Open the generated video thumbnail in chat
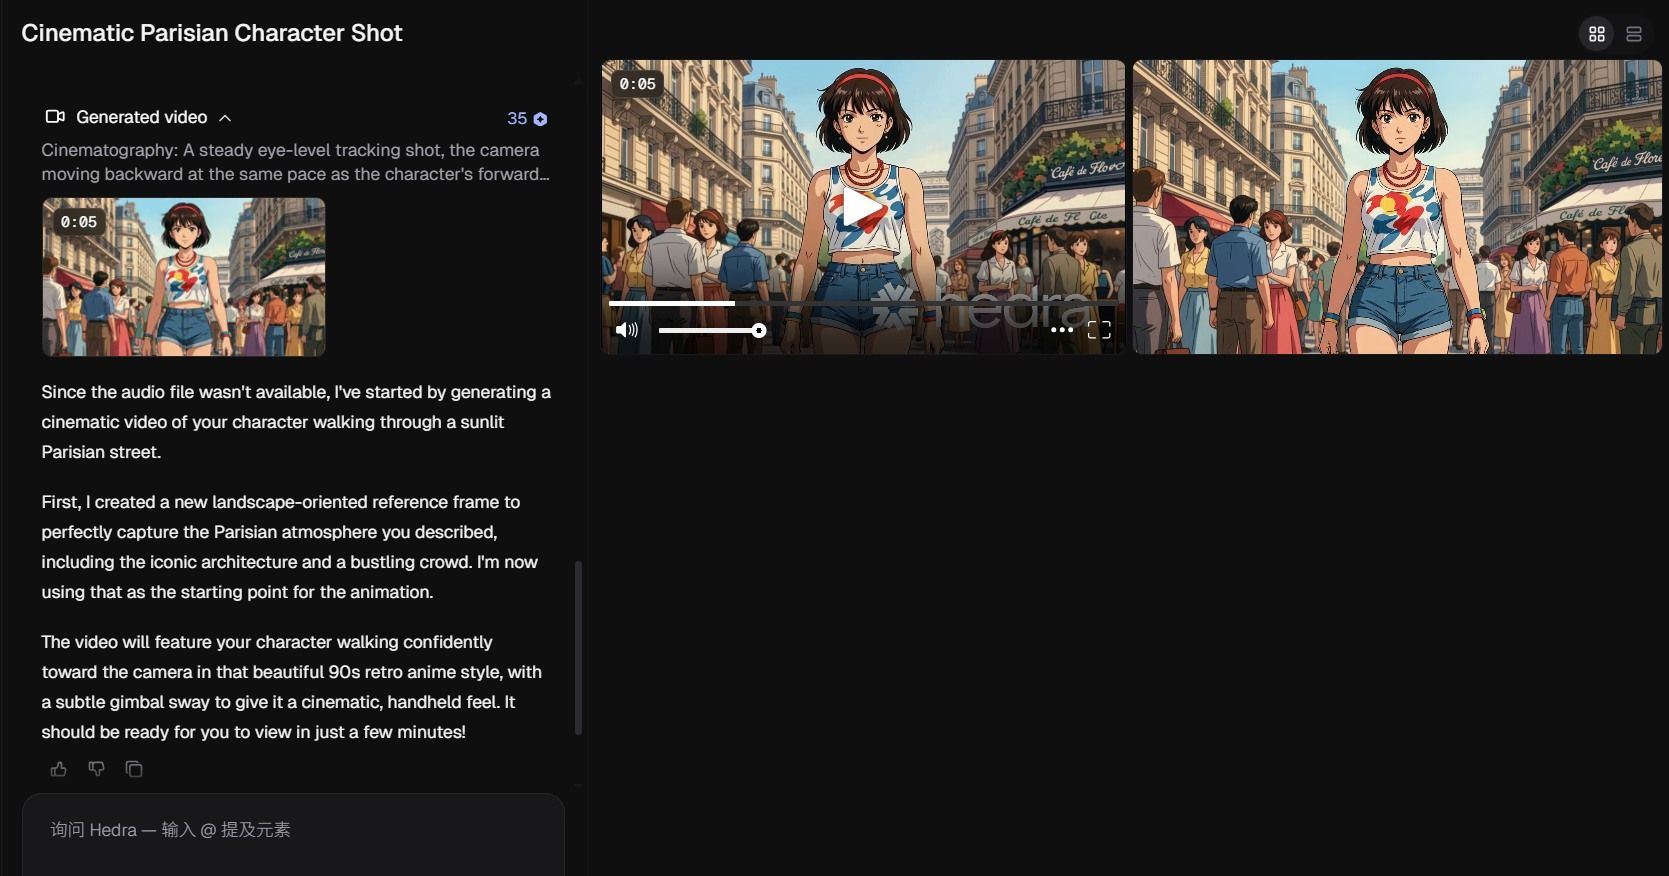 [184, 277]
